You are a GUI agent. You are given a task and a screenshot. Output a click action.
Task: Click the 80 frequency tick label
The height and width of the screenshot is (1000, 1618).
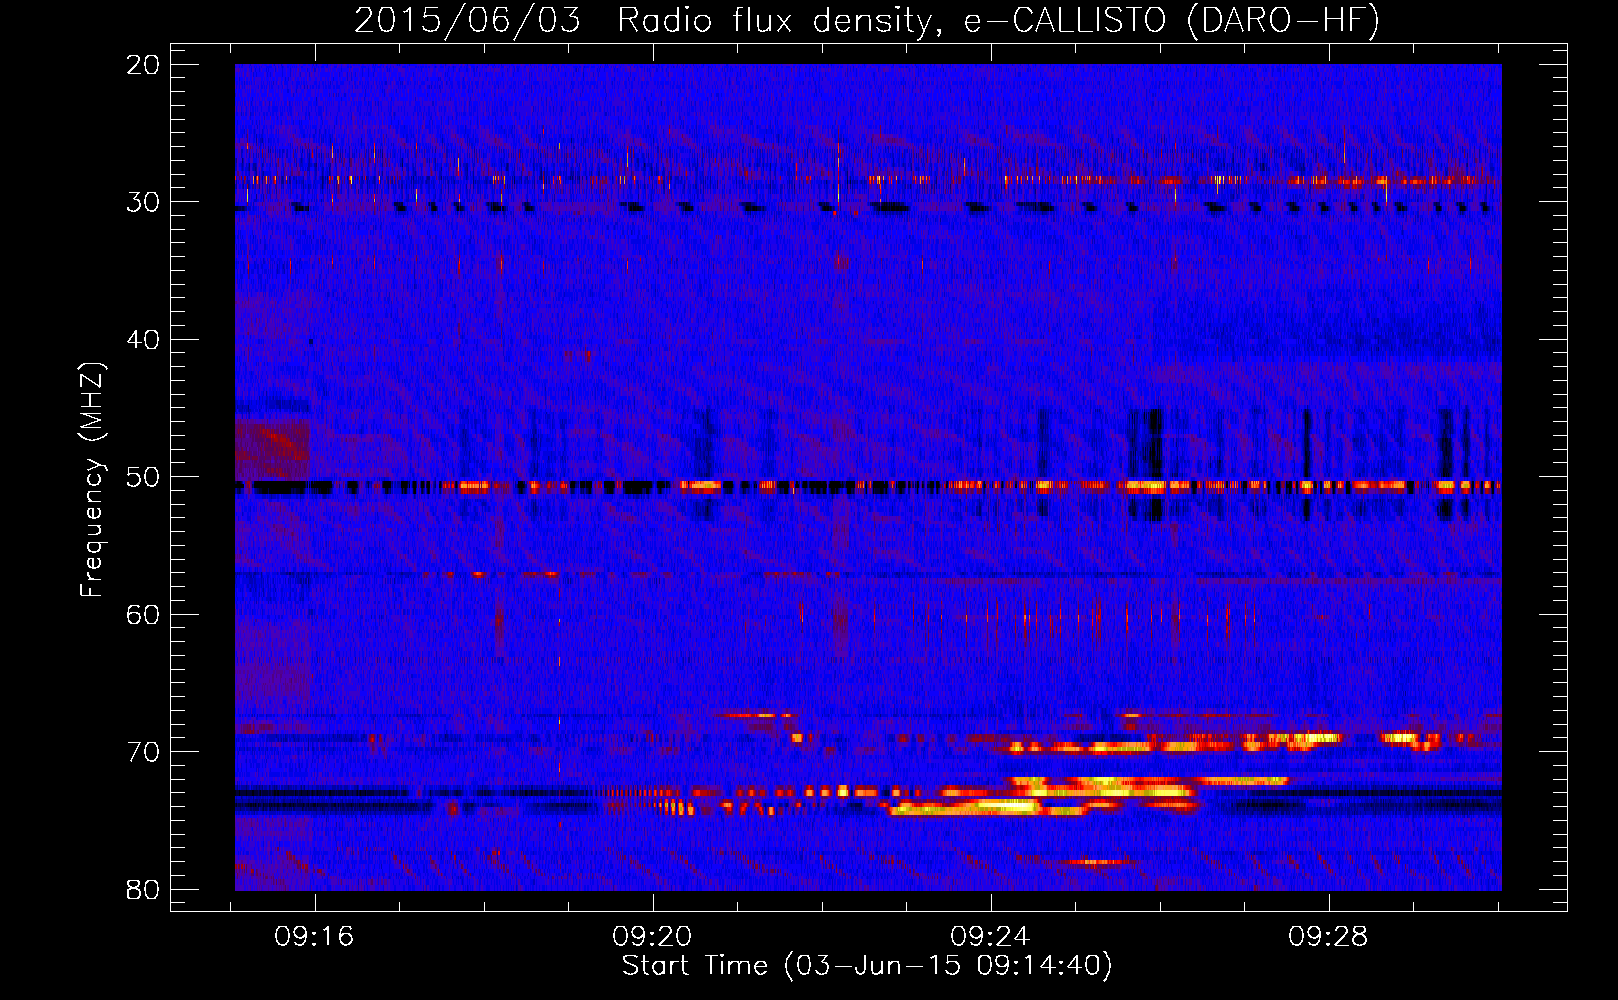[x=143, y=890]
